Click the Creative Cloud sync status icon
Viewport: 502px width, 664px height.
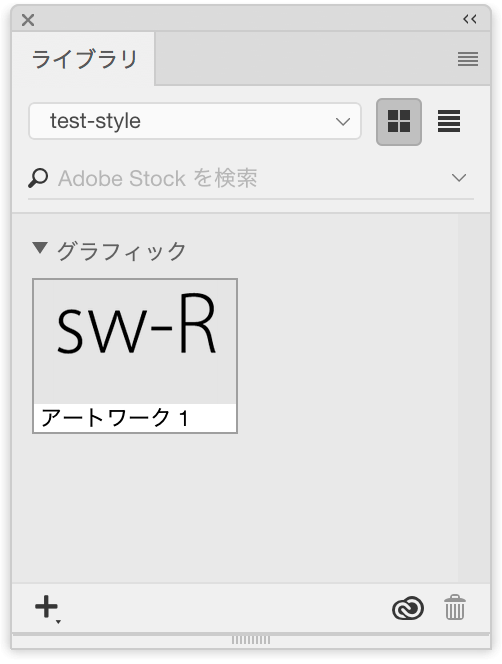click(x=408, y=608)
